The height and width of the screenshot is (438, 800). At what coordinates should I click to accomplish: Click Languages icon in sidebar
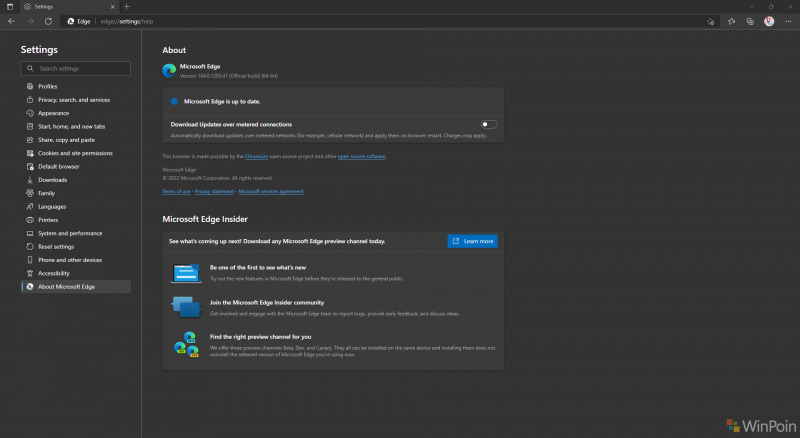(x=30, y=206)
